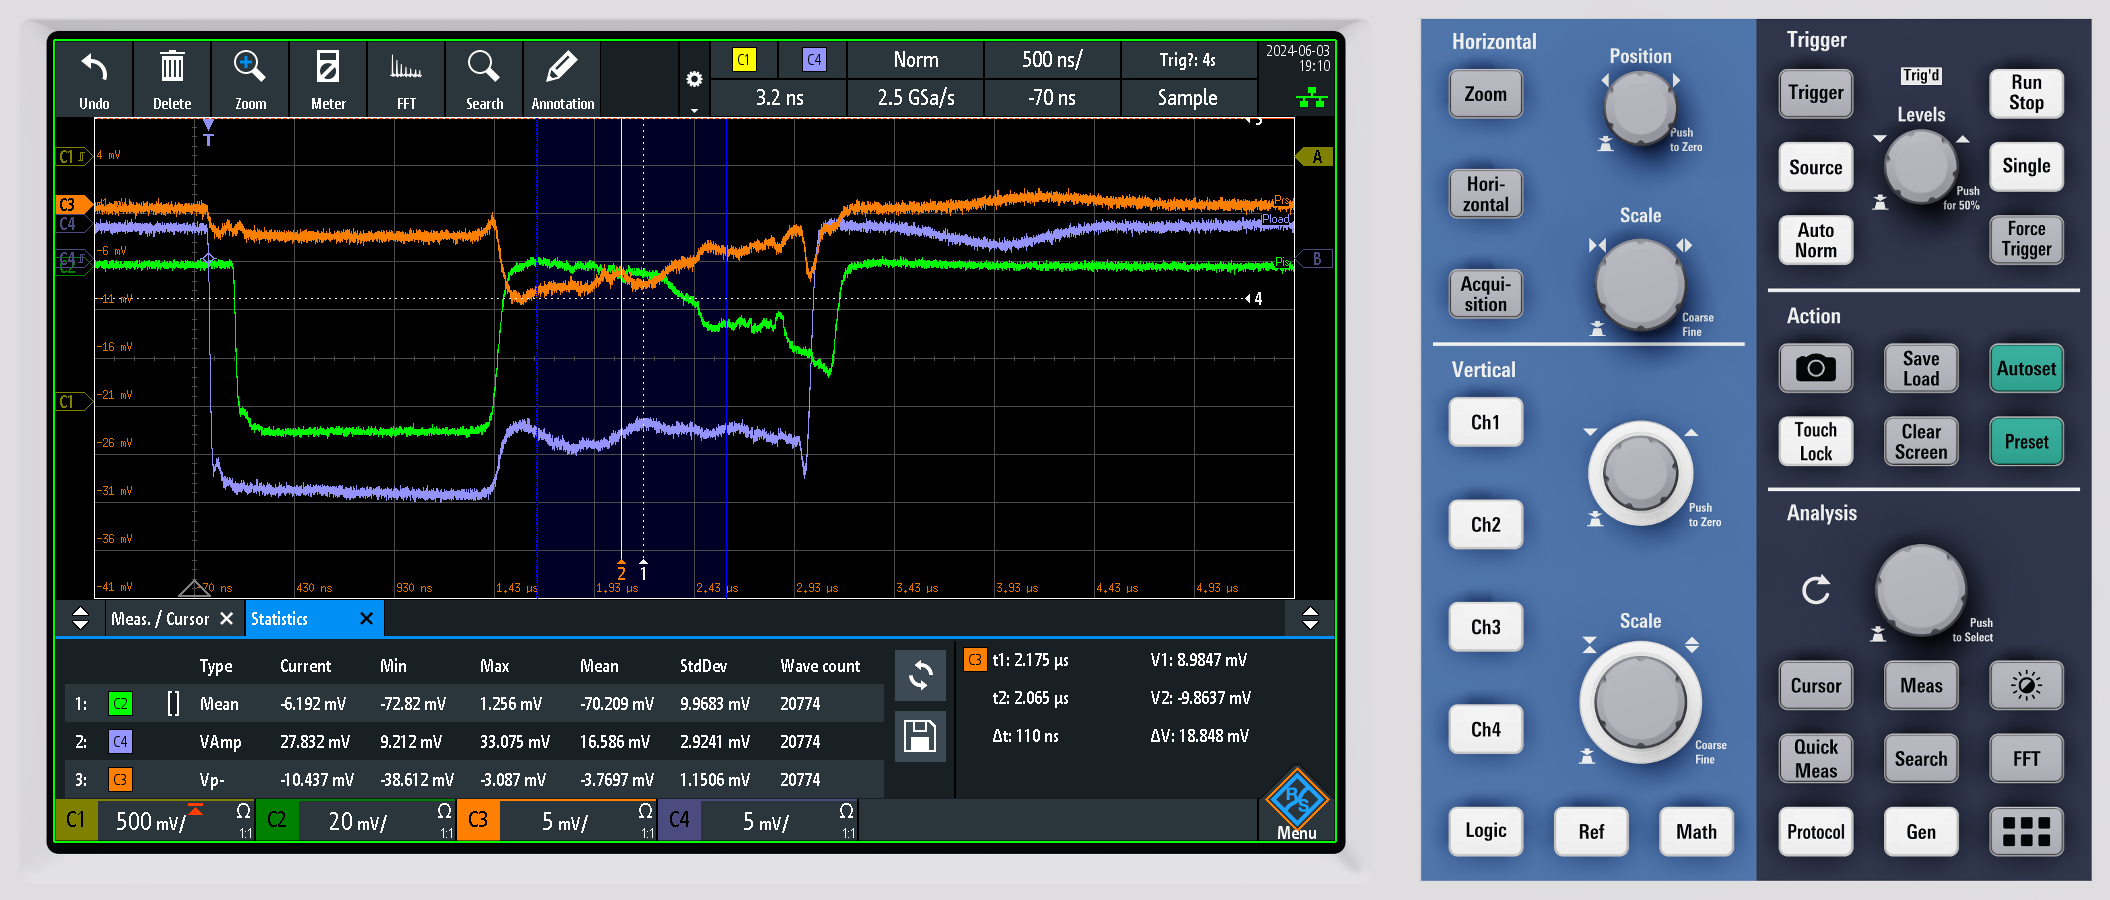This screenshot has width=2110, height=900.
Task: Expand the left panel up-down arrows
Action: [x=81, y=618]
